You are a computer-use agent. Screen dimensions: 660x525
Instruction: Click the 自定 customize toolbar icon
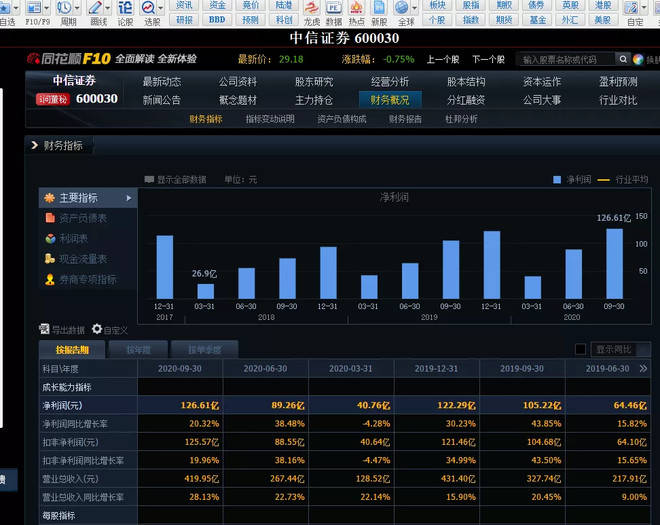[x=631, y=8]
